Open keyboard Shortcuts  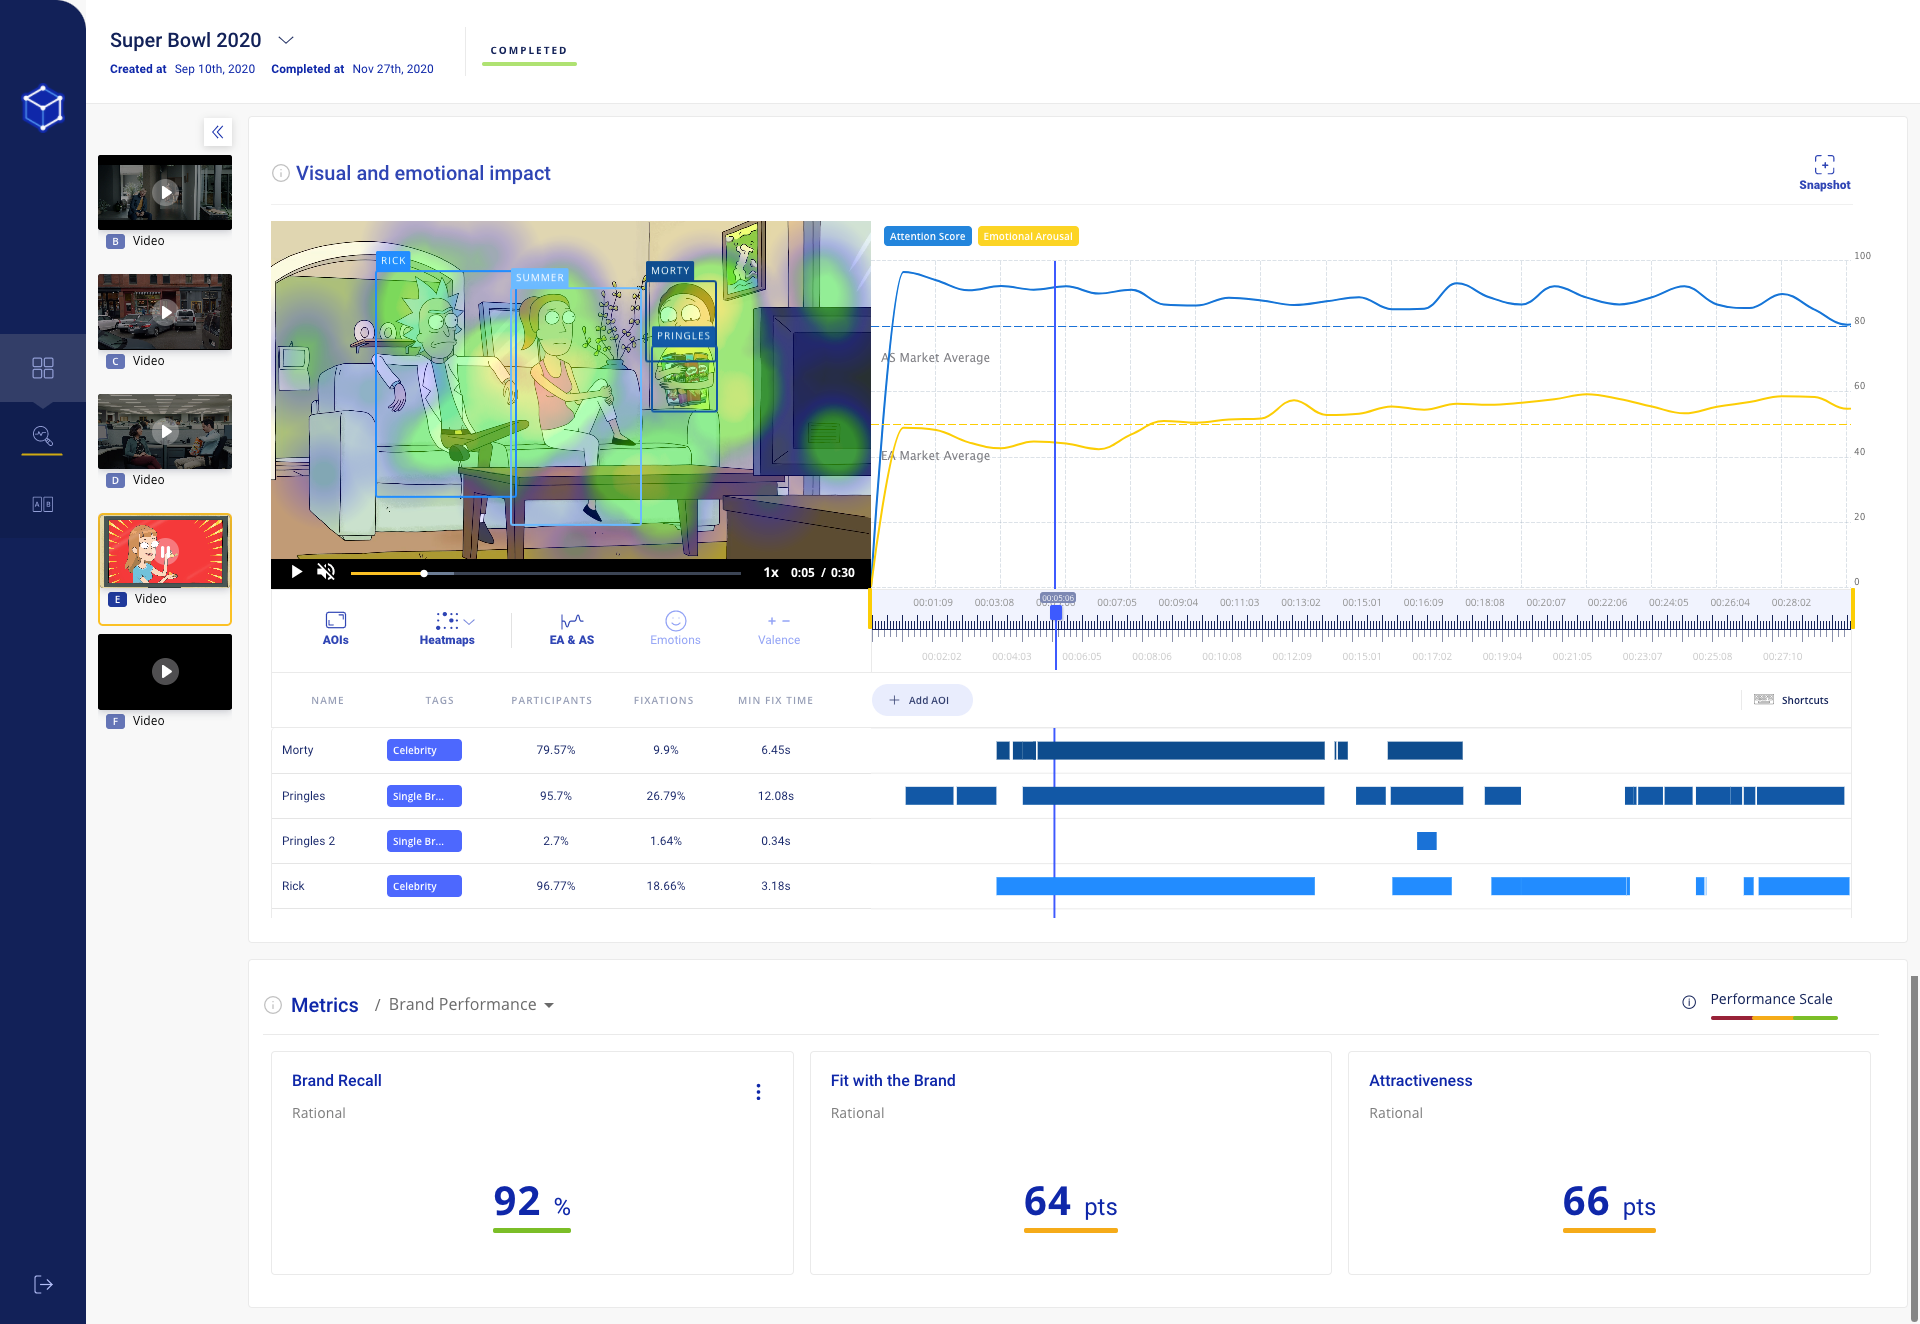(1792, 700)
